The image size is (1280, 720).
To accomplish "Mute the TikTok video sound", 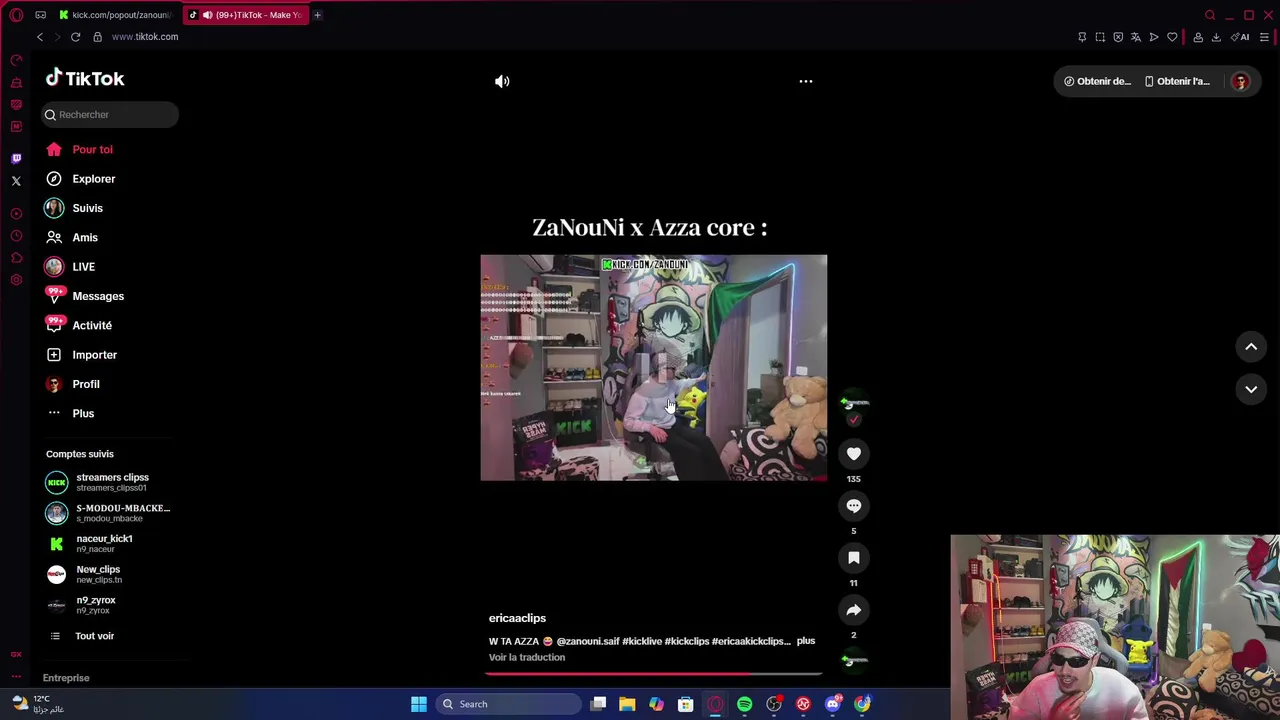I will point(502,82).
